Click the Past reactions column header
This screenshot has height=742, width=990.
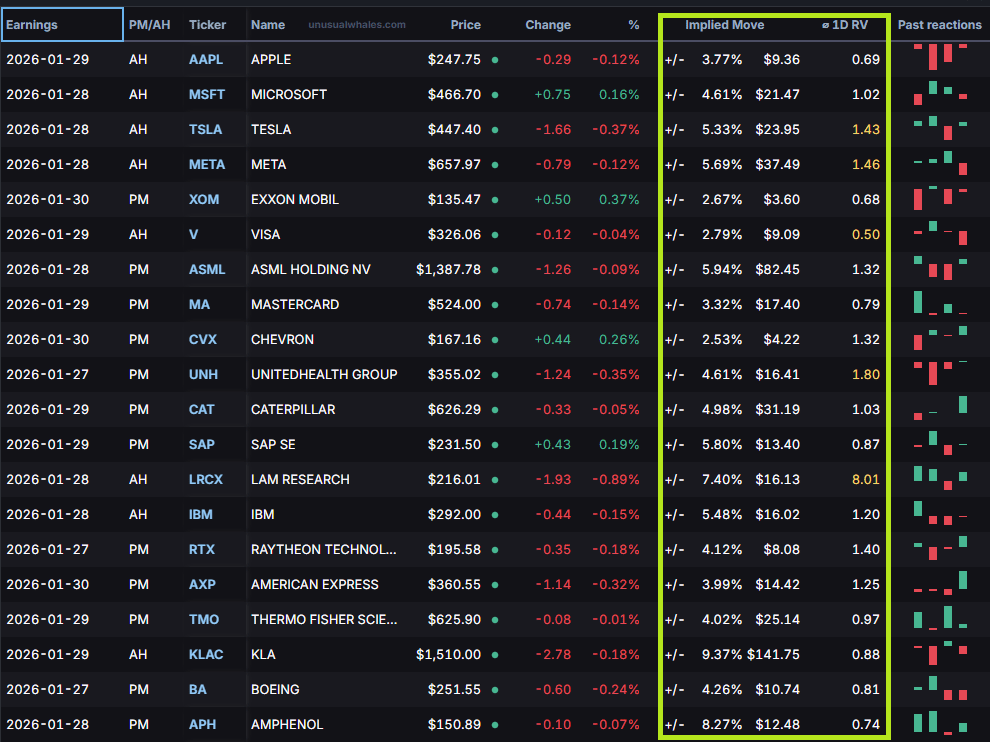tap(939, 25)
